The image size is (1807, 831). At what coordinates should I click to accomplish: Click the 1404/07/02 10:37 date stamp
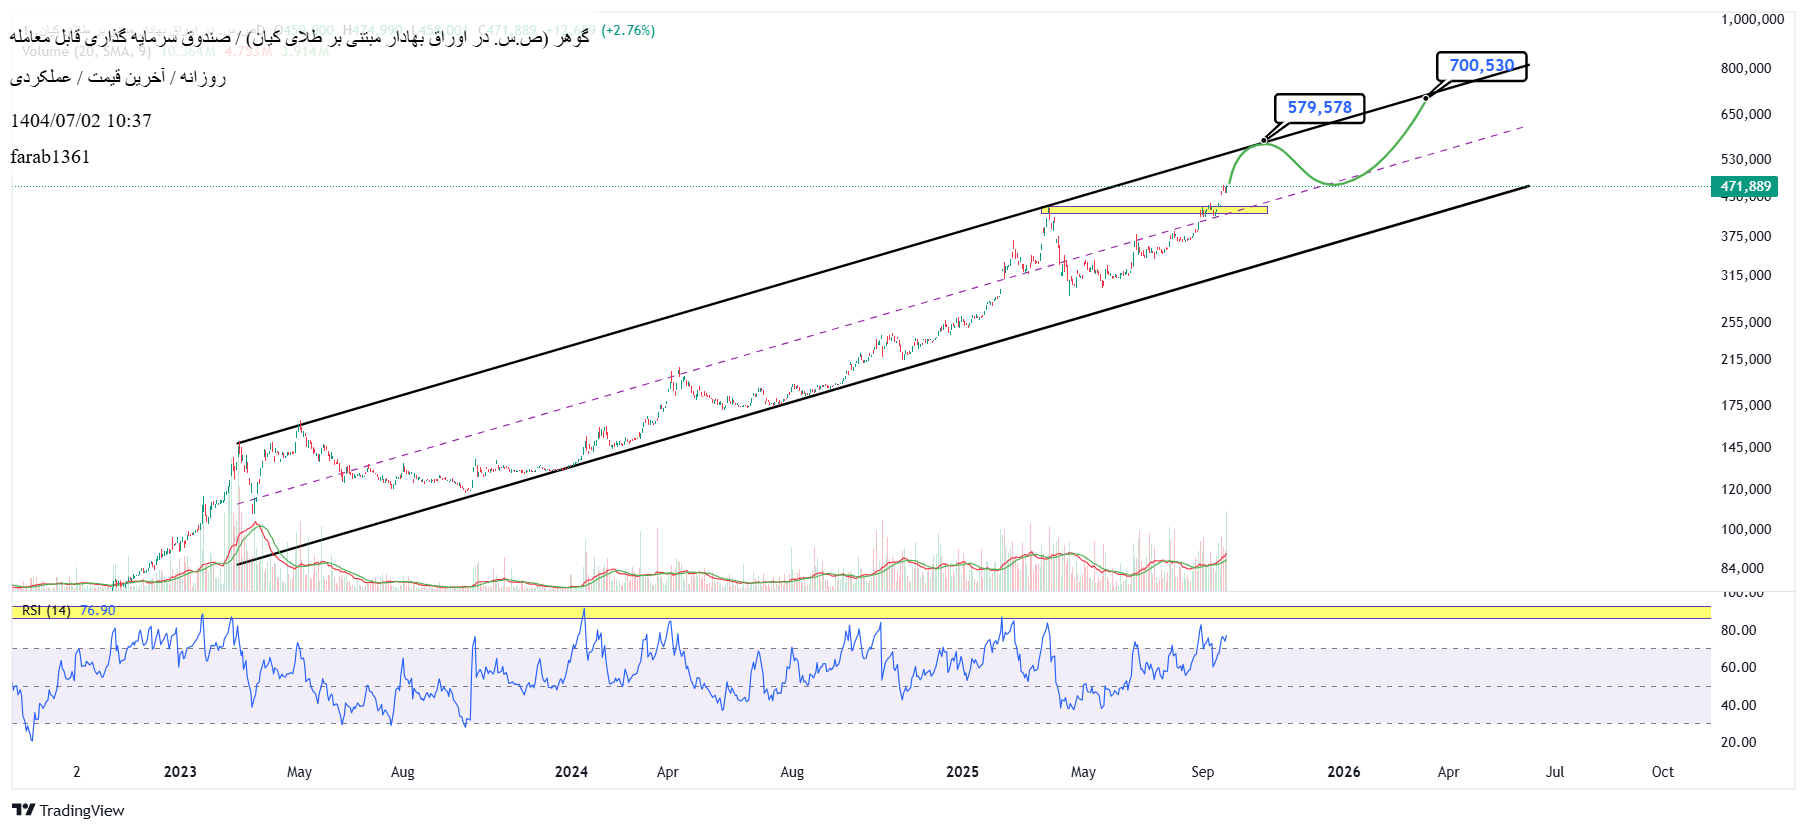tap(81, 121)
